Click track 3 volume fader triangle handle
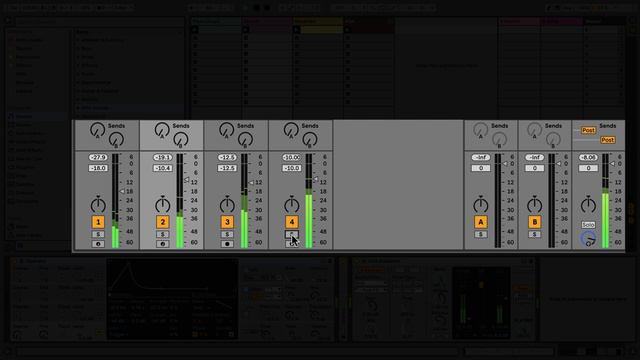The image size is (640, 360). point(251,182)
